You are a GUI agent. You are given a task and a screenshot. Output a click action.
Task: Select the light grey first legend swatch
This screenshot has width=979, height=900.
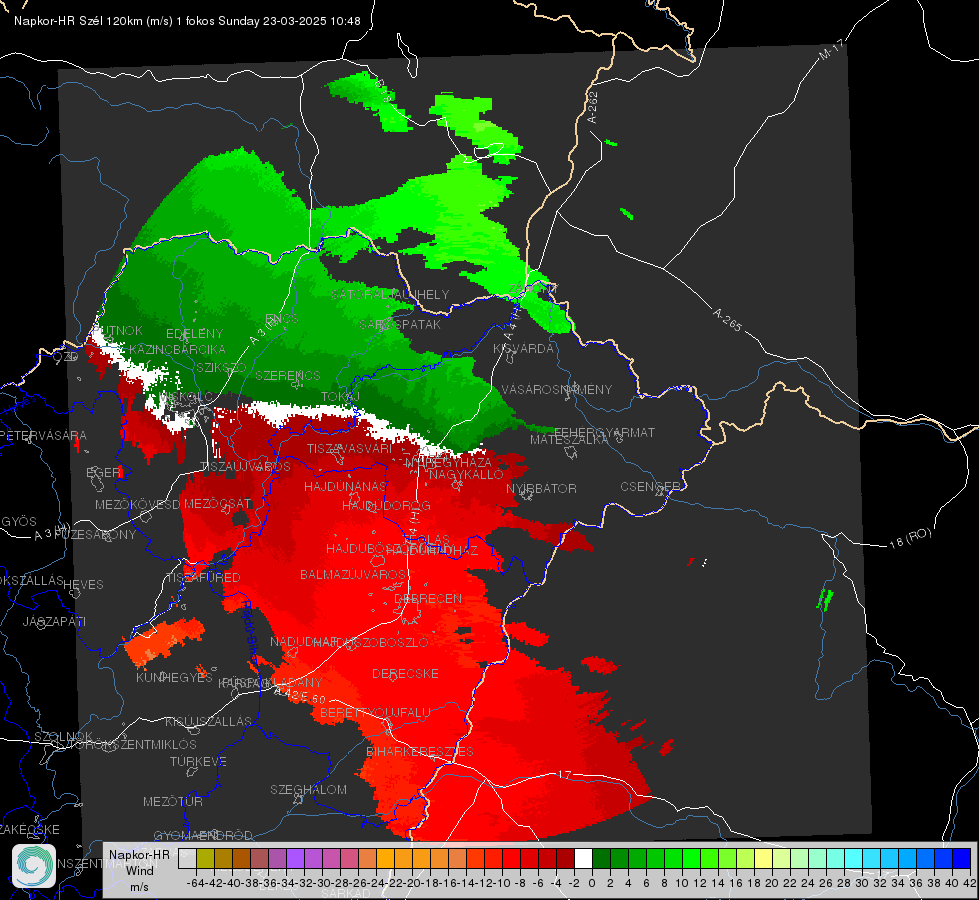point(187,859)
